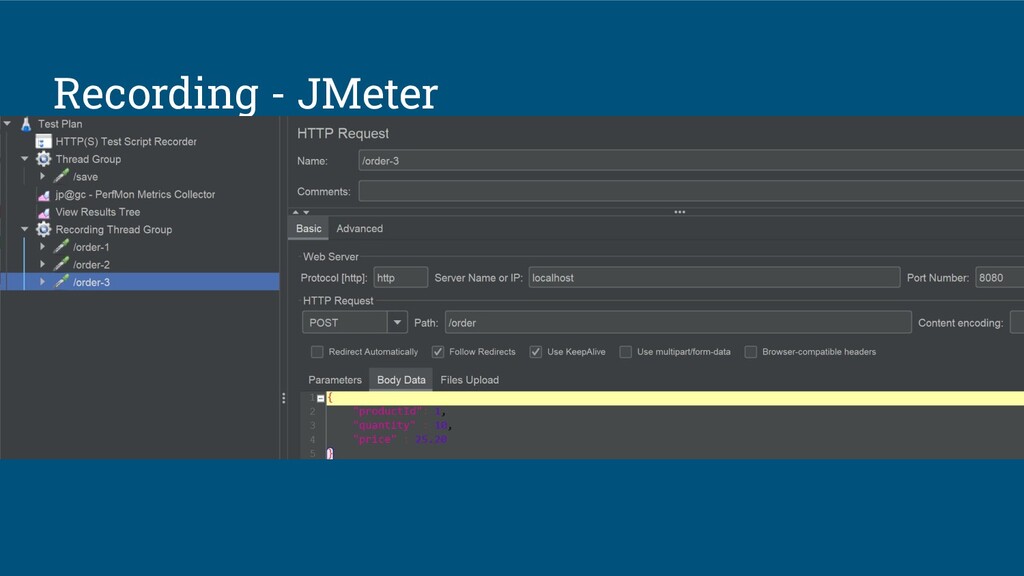Click the Recording Thread Group gear icon
The height and width of the screenshot is (576, 1024).
point(43,229)
